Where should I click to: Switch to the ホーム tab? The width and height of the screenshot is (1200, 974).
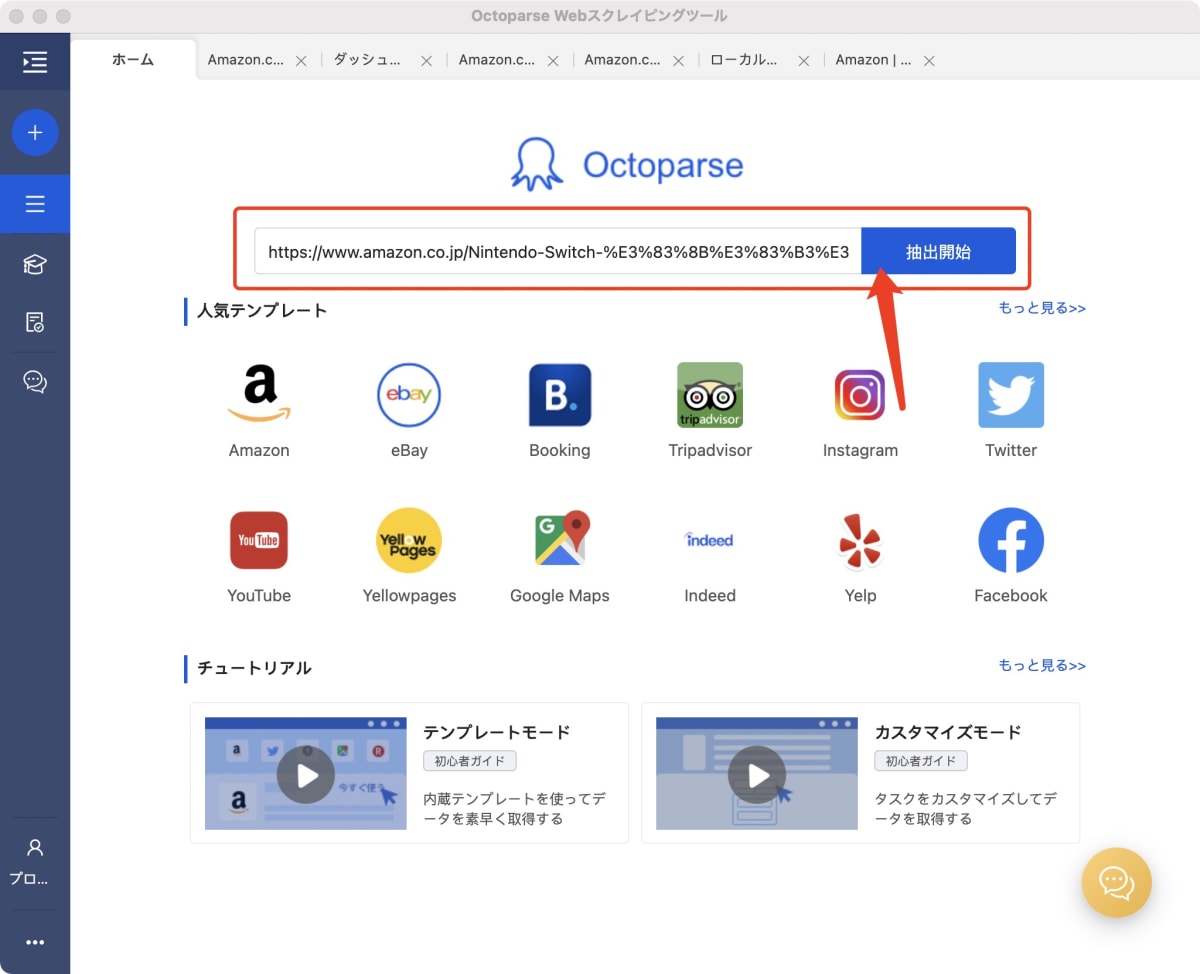point(133,59)
